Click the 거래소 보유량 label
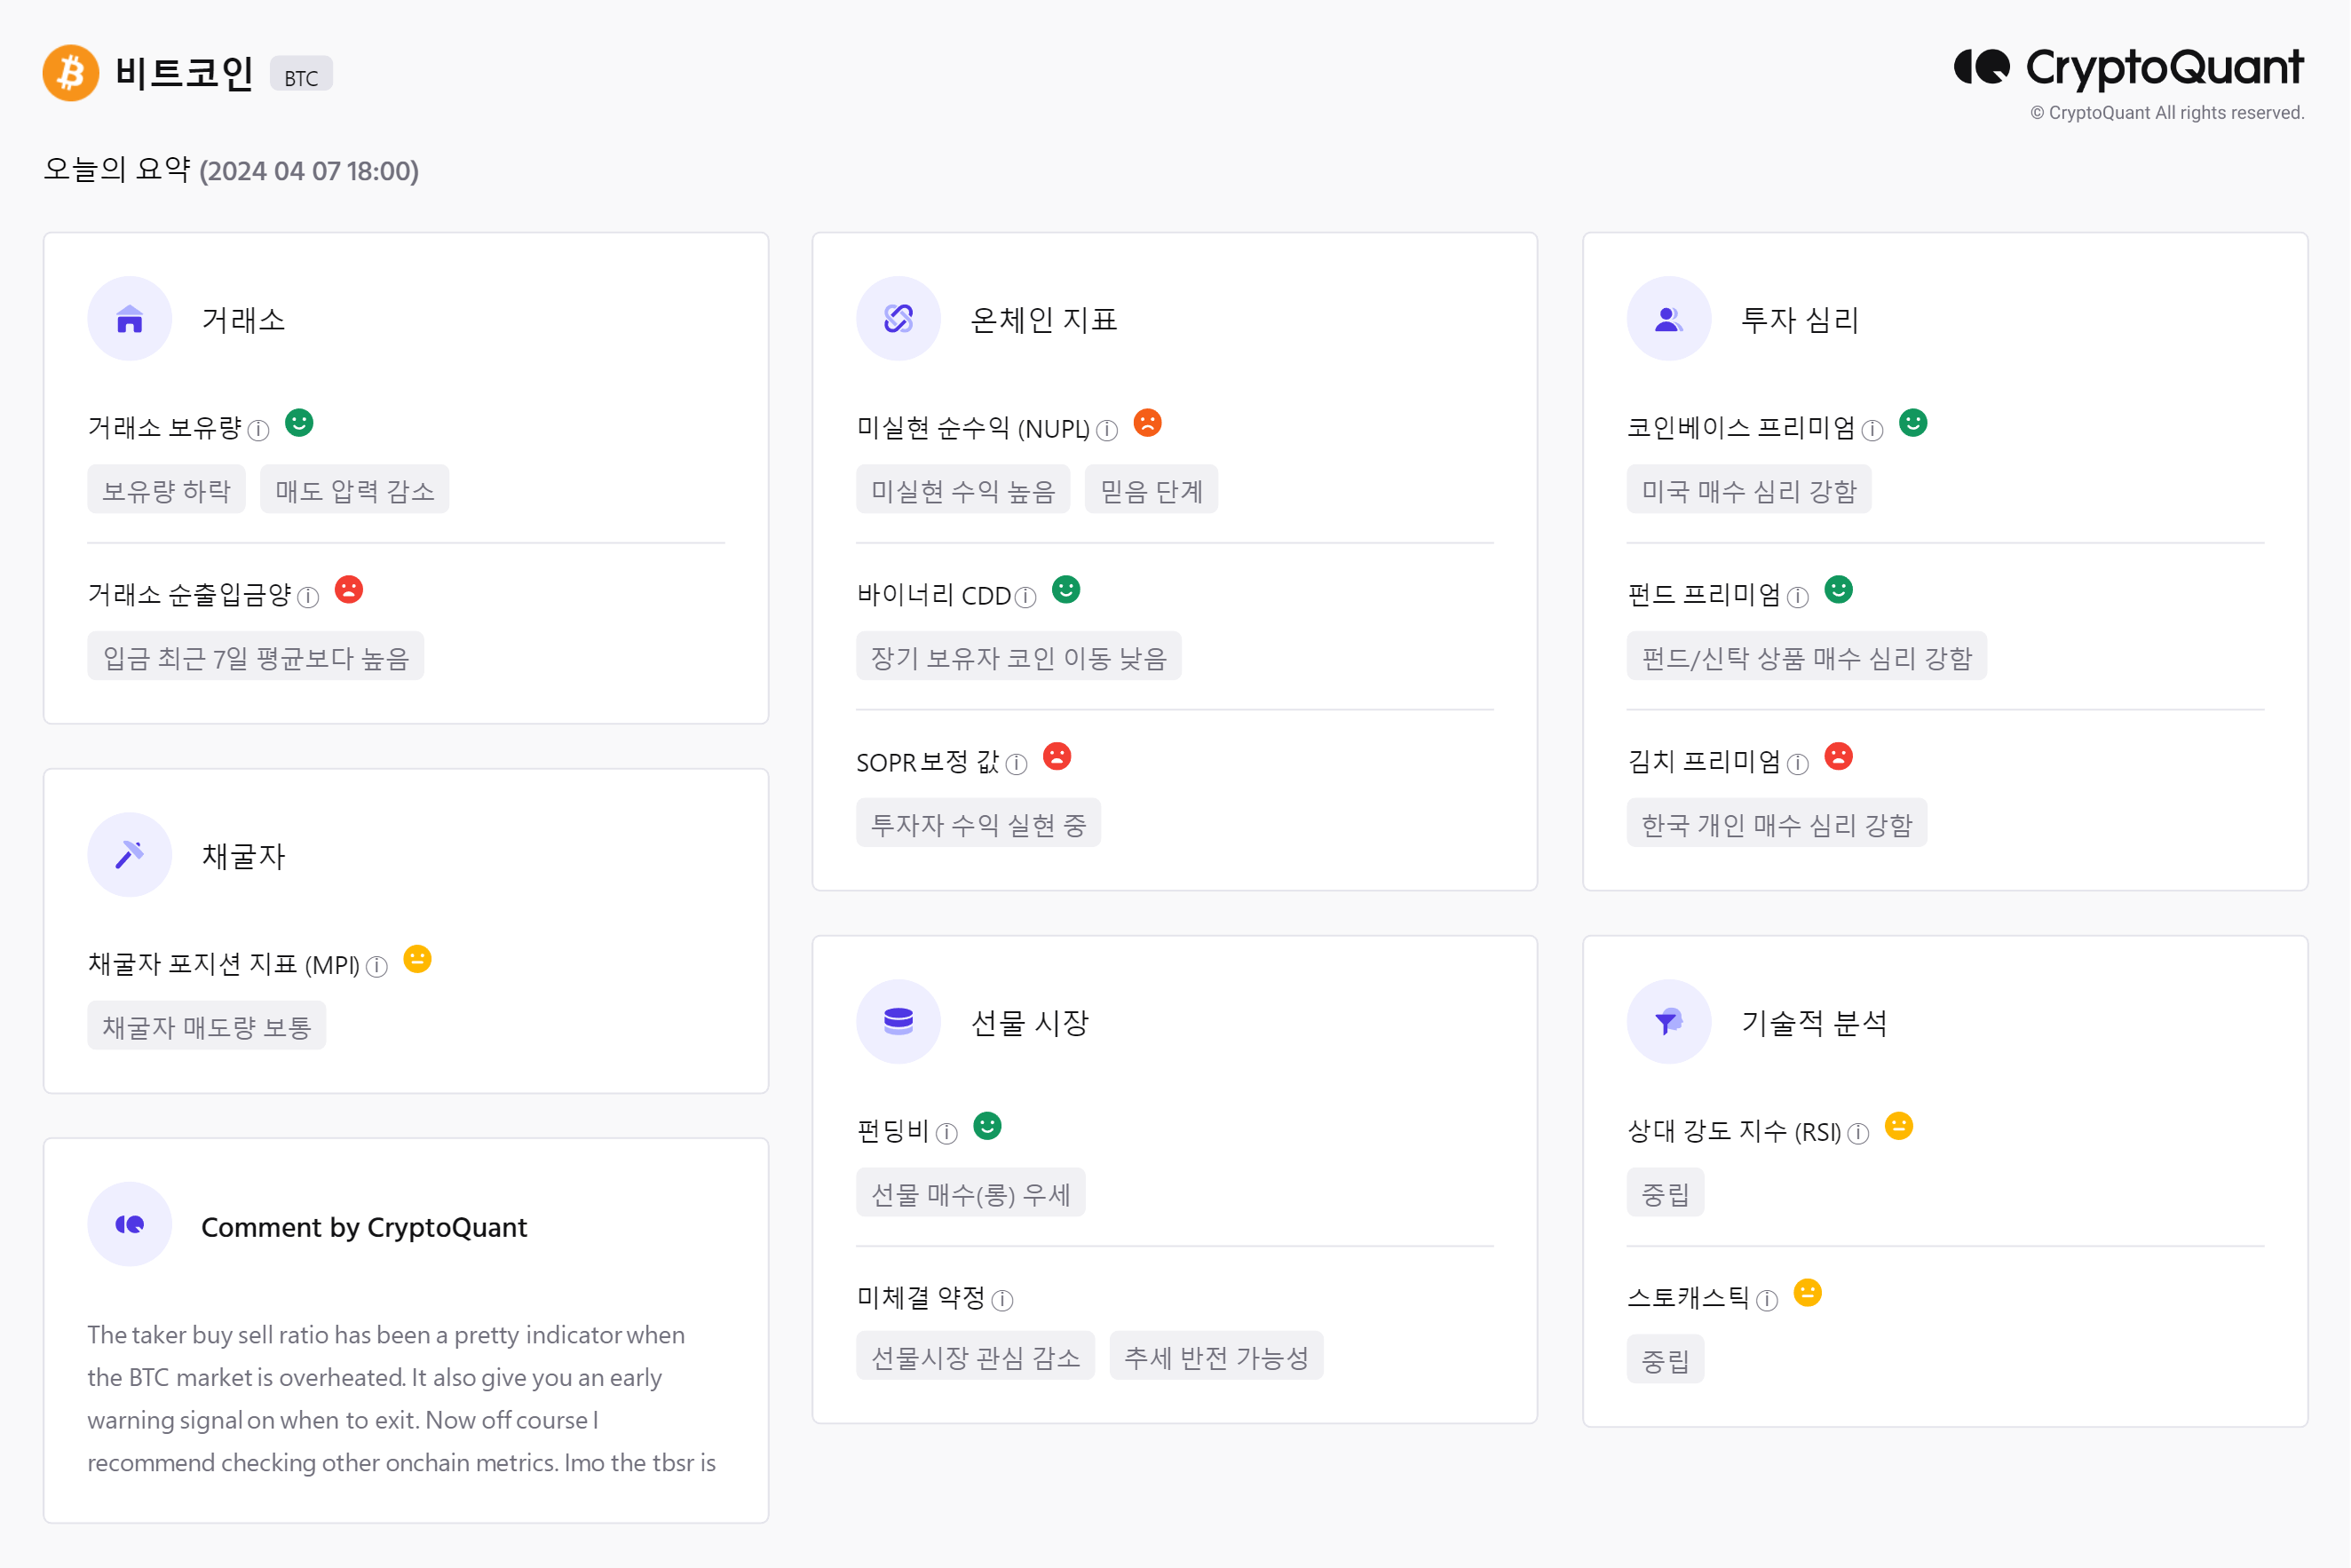The image size is (2351, 1568). point(165,428)
